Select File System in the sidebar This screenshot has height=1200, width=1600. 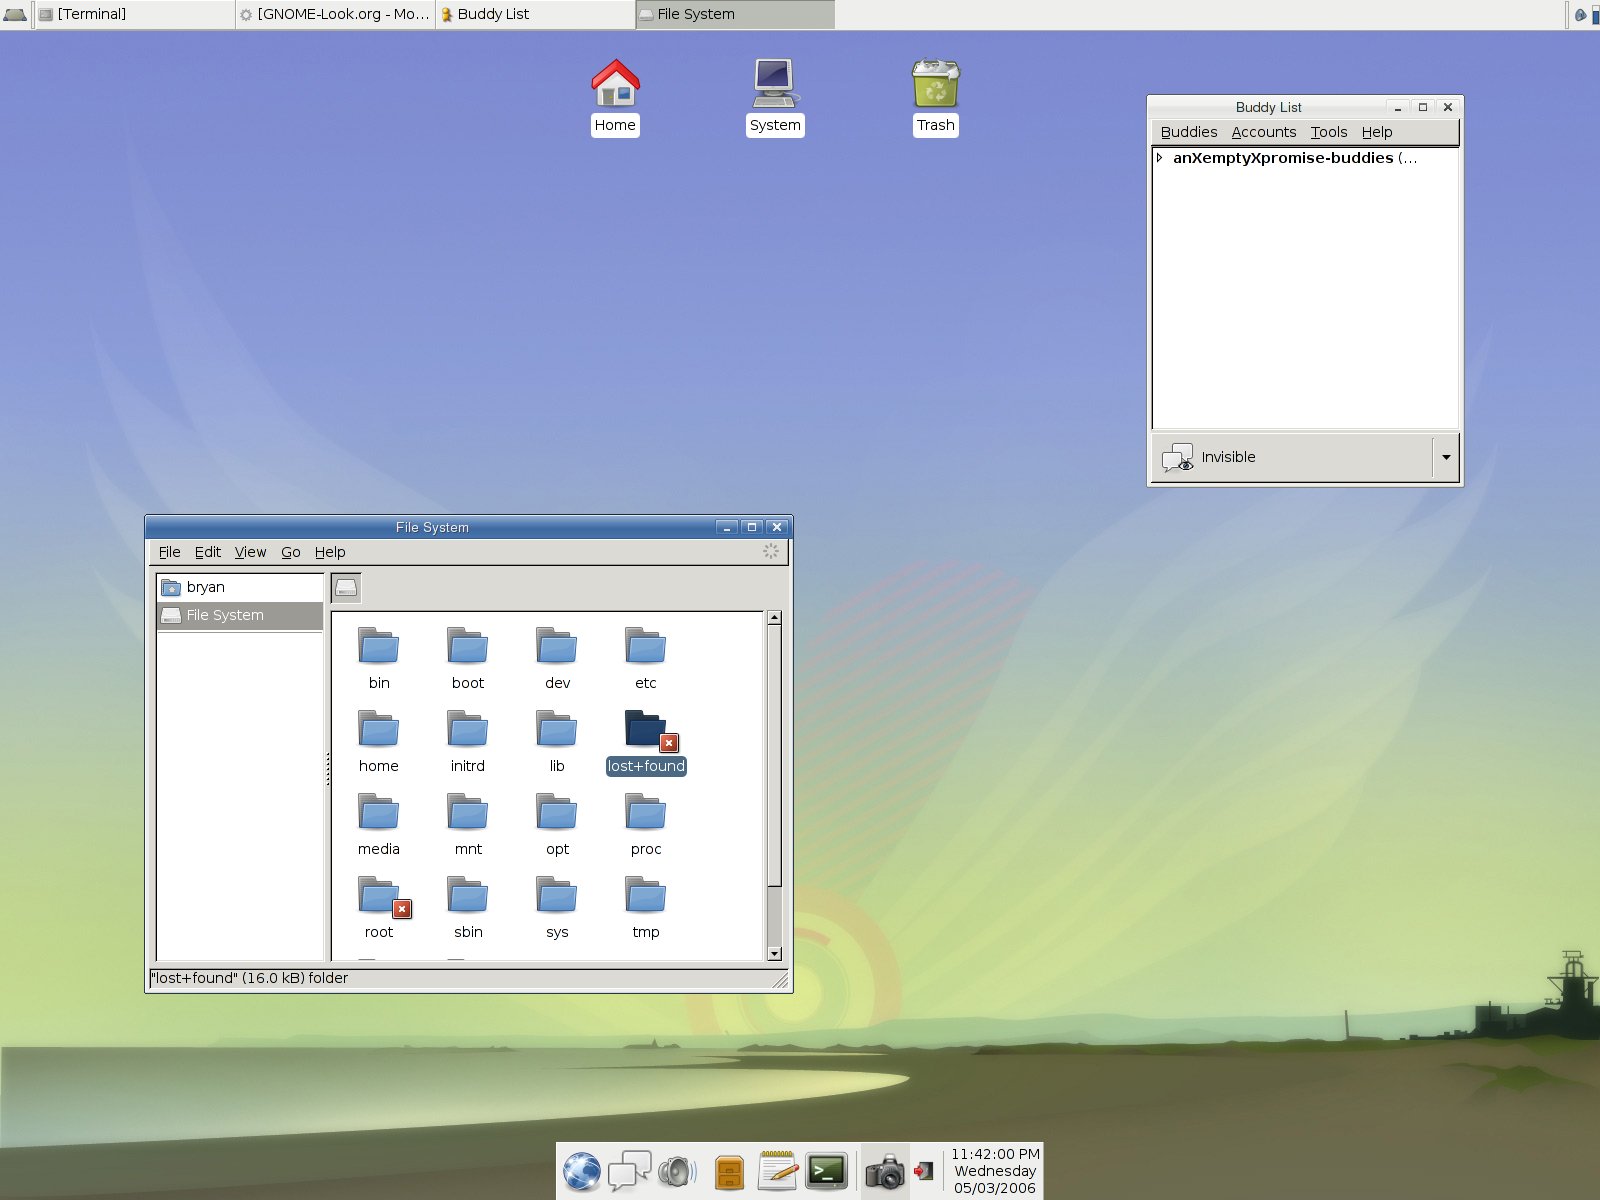click(x=240, y=615)
